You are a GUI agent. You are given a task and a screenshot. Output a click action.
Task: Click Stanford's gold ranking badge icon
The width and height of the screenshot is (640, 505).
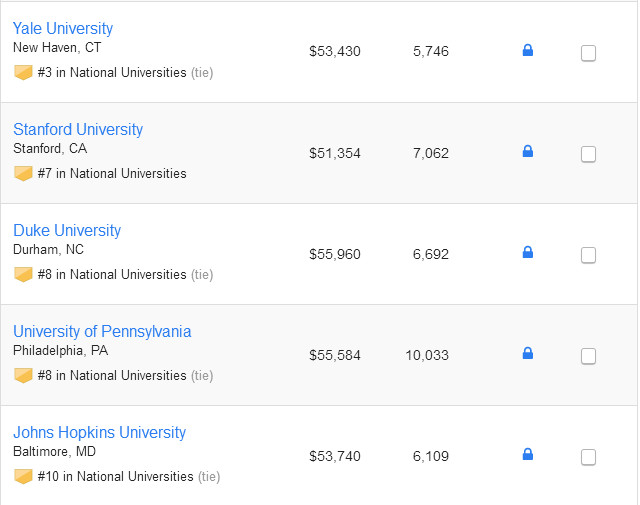[x=23, y=173]
